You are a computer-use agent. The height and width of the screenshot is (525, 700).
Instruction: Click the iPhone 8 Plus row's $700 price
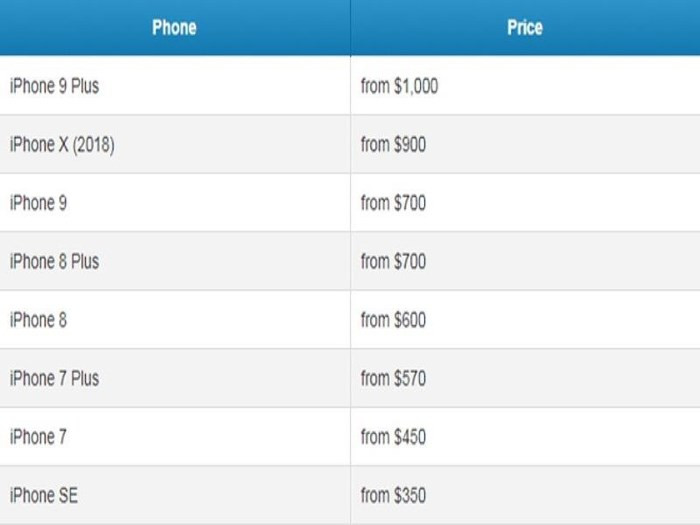pyautogui.click(x=393, y=262)
